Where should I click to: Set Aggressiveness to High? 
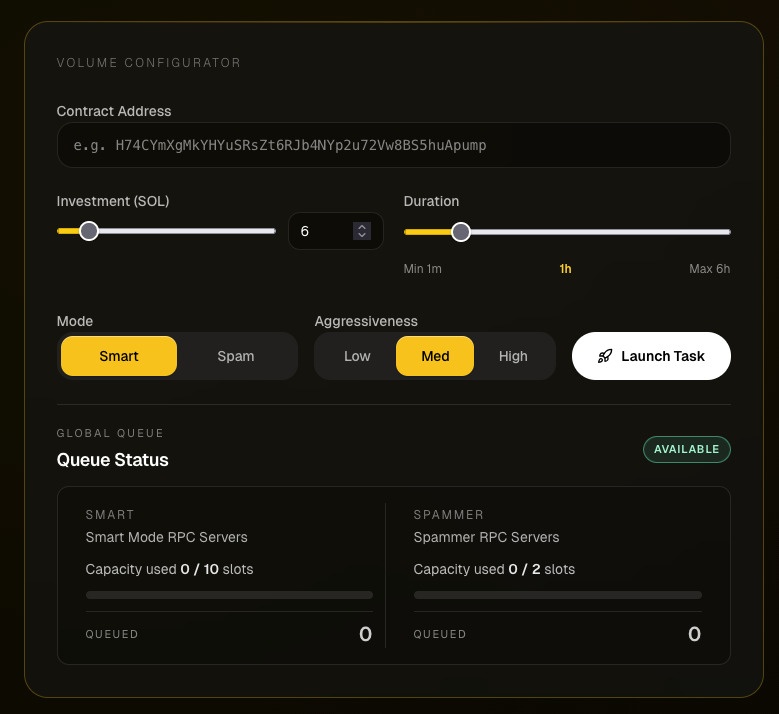(x=513, y=356)
